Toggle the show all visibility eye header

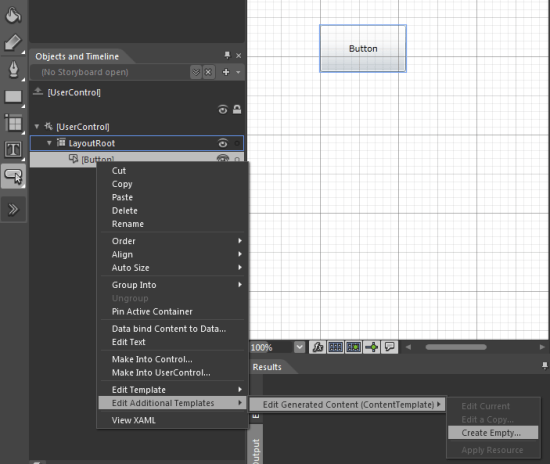[x=223, y=110]
